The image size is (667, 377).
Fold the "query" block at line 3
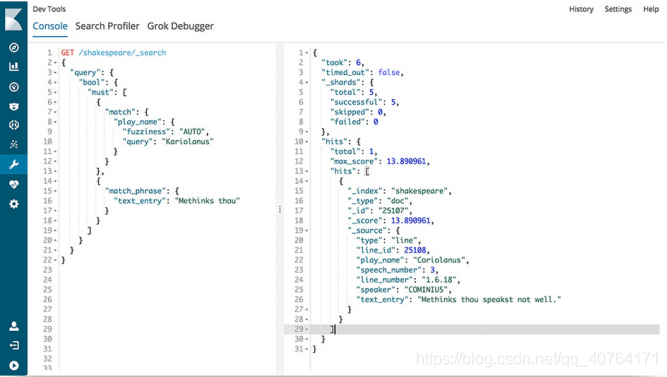[x=55, y=73]
